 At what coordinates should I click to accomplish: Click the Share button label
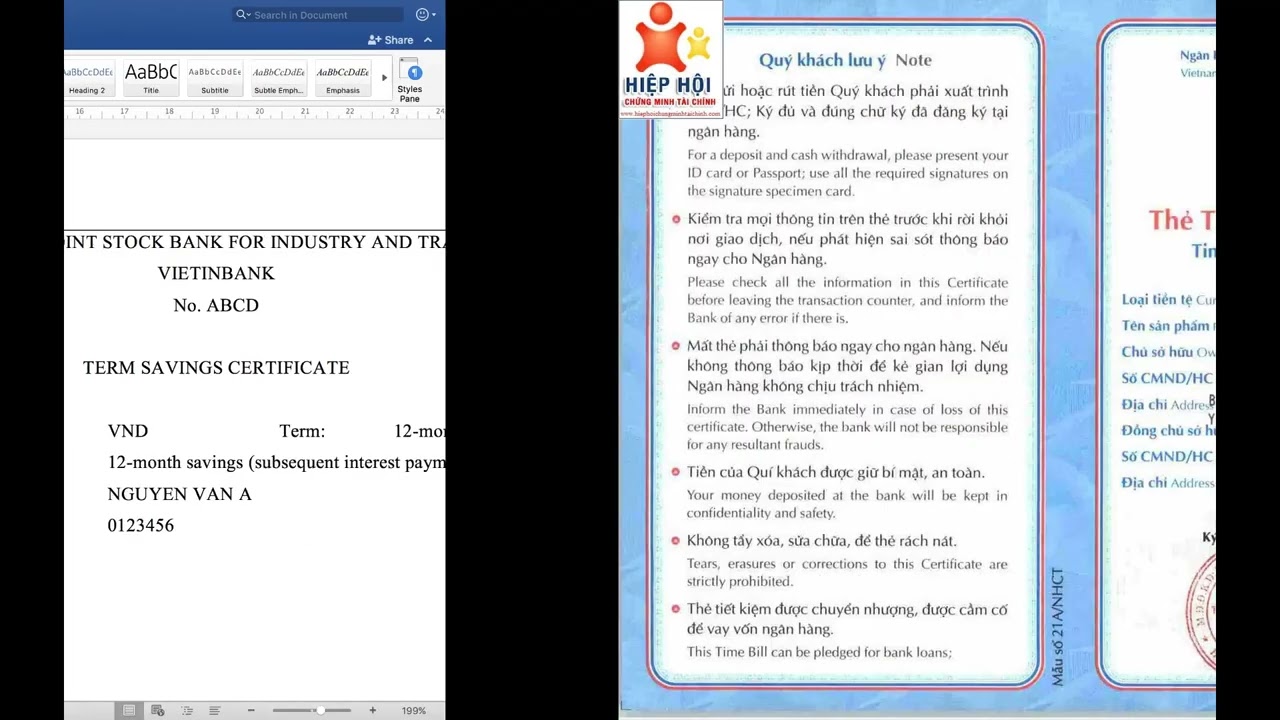point(399,40)
